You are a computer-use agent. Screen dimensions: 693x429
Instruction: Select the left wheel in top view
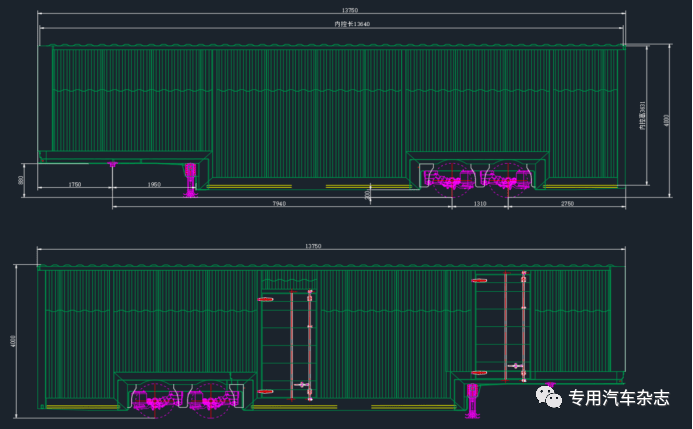447,176
